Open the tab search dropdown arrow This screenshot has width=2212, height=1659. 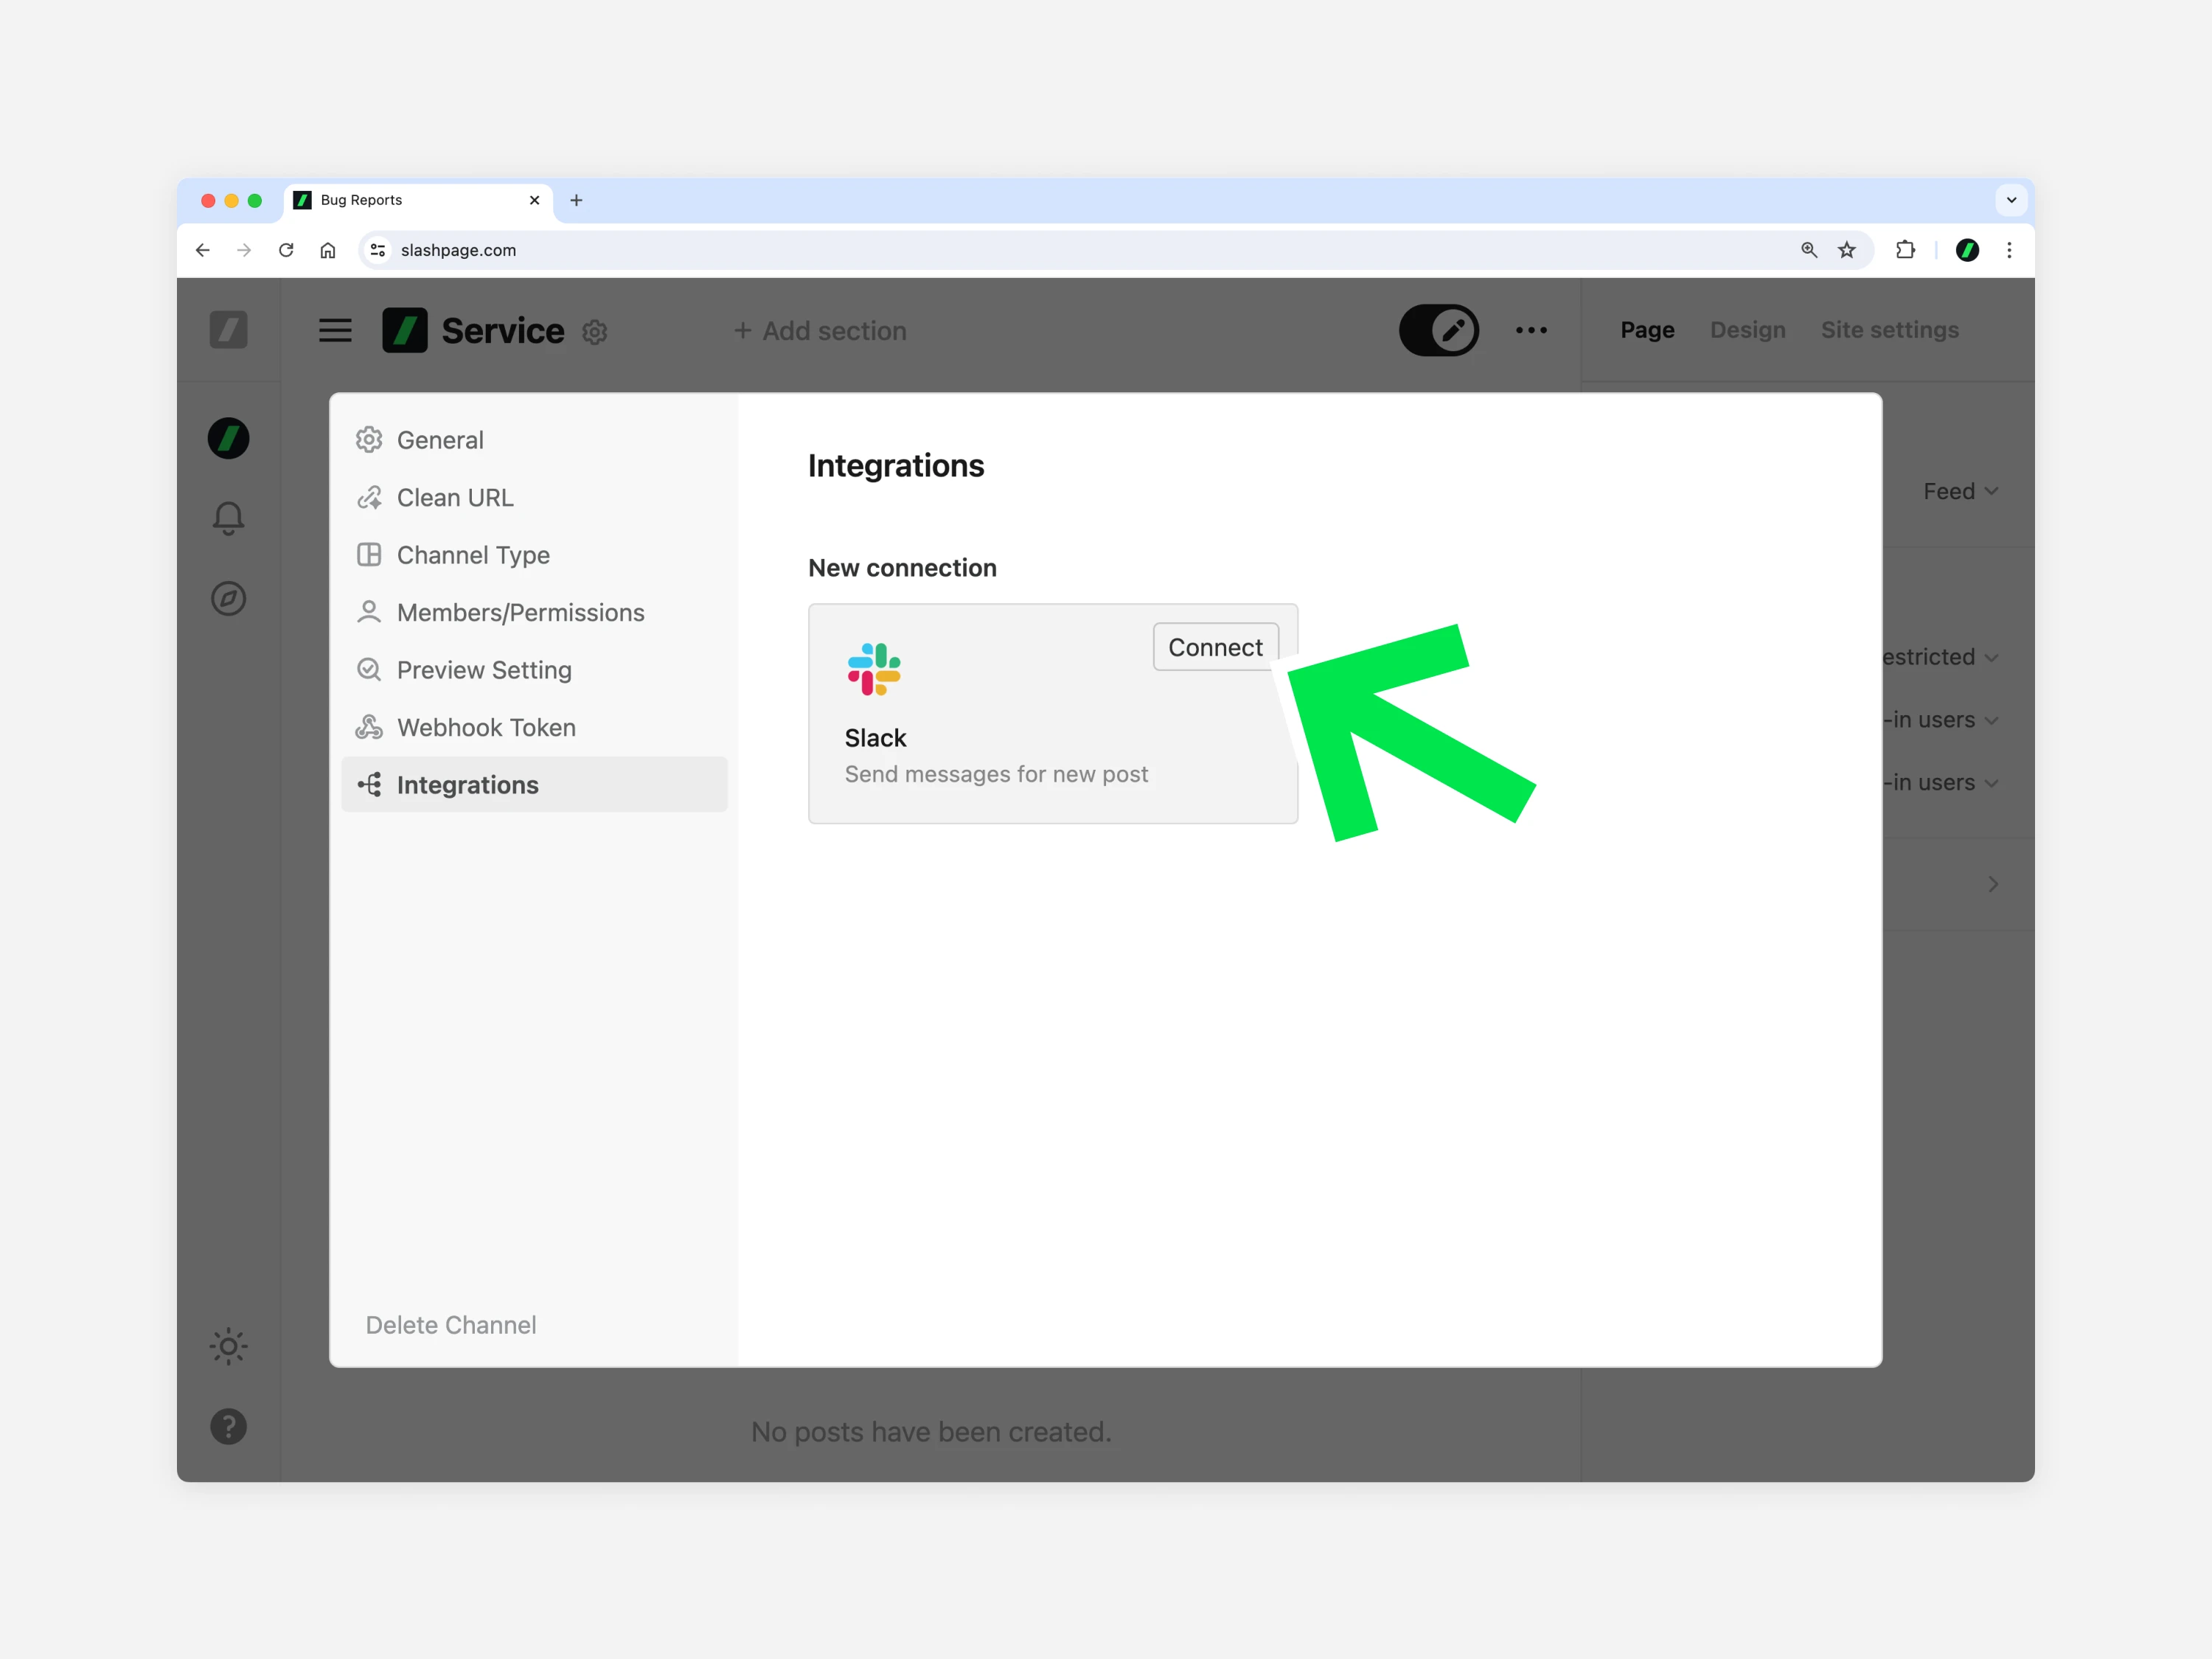[2011, 200]
